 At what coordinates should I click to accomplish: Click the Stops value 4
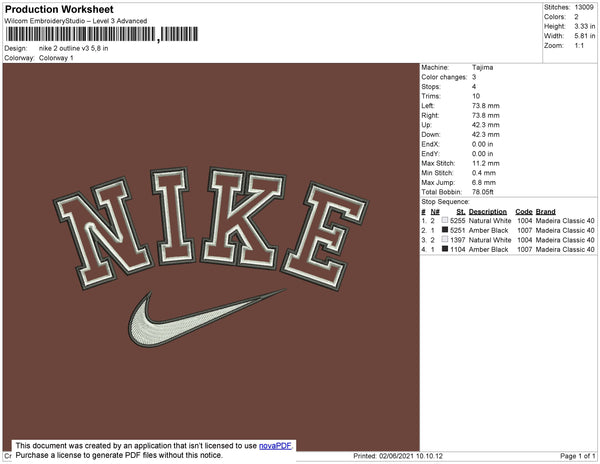[x=474, y=86]
